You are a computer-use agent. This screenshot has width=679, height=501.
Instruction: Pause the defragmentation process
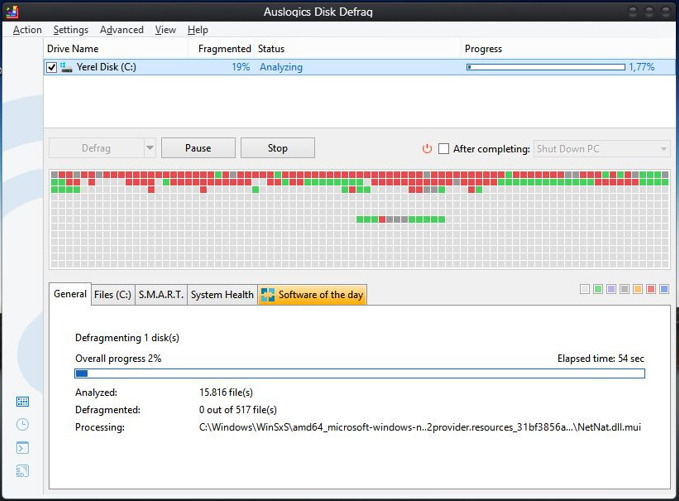pos(198,148)
